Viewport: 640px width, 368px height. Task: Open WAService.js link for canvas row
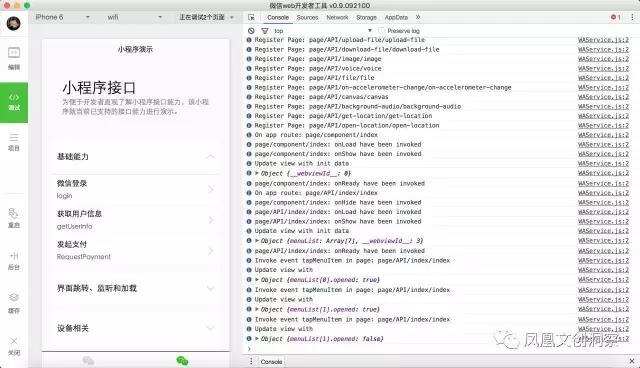(x=603, y=97)
